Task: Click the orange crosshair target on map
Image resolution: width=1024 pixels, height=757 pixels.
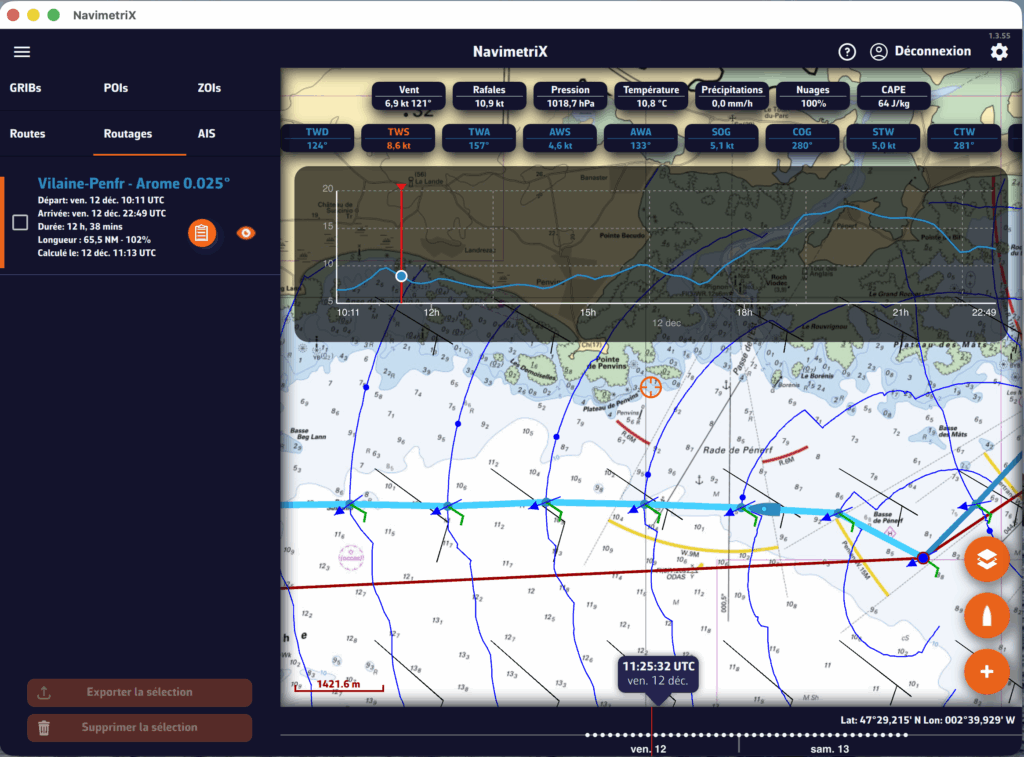Action: tap(651, 386)
